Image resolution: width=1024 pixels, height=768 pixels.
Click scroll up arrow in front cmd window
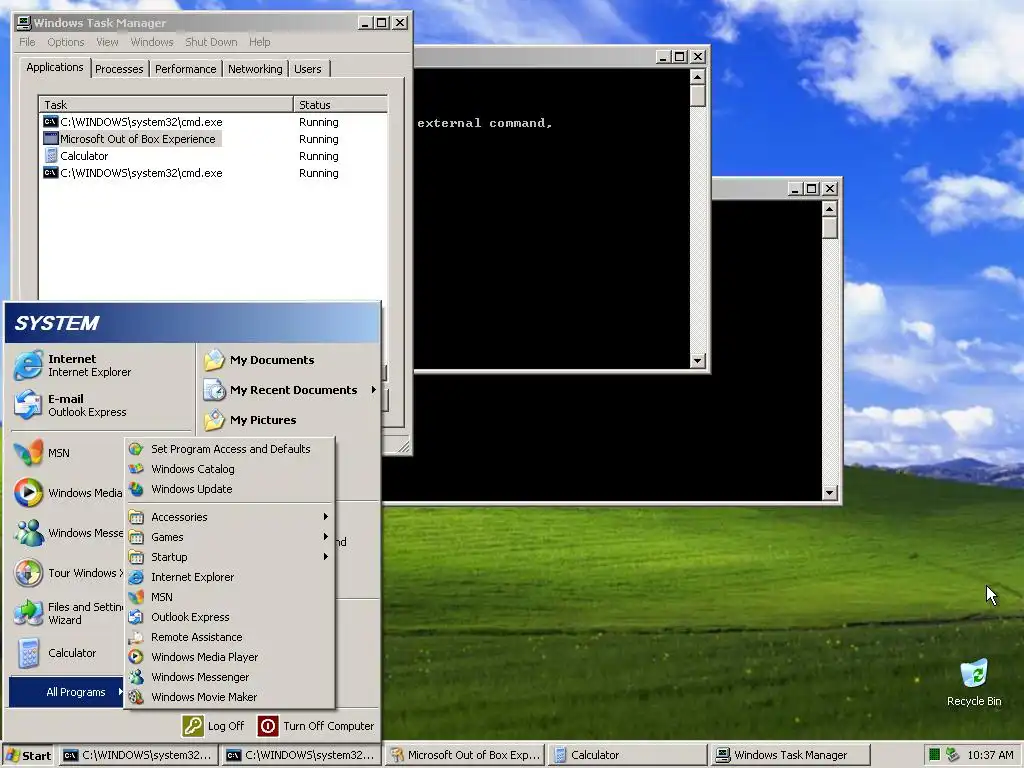[x=697, y=77]
